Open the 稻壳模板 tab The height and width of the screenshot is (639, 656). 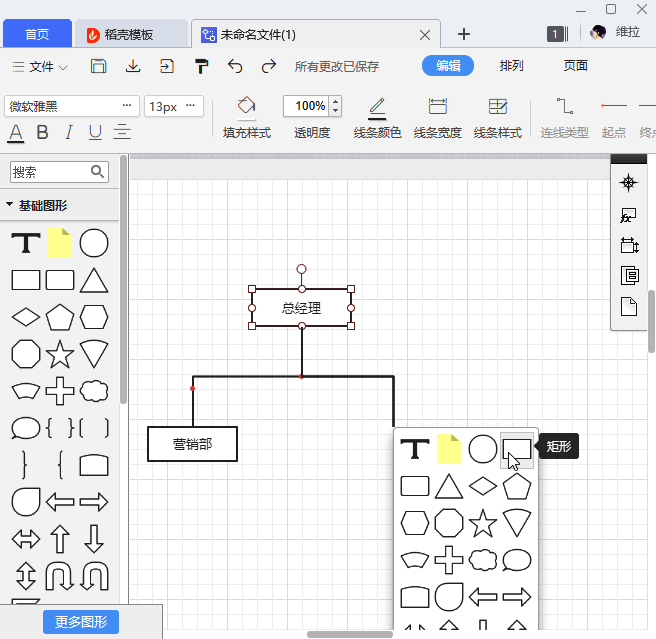click(x=130, y=34)
